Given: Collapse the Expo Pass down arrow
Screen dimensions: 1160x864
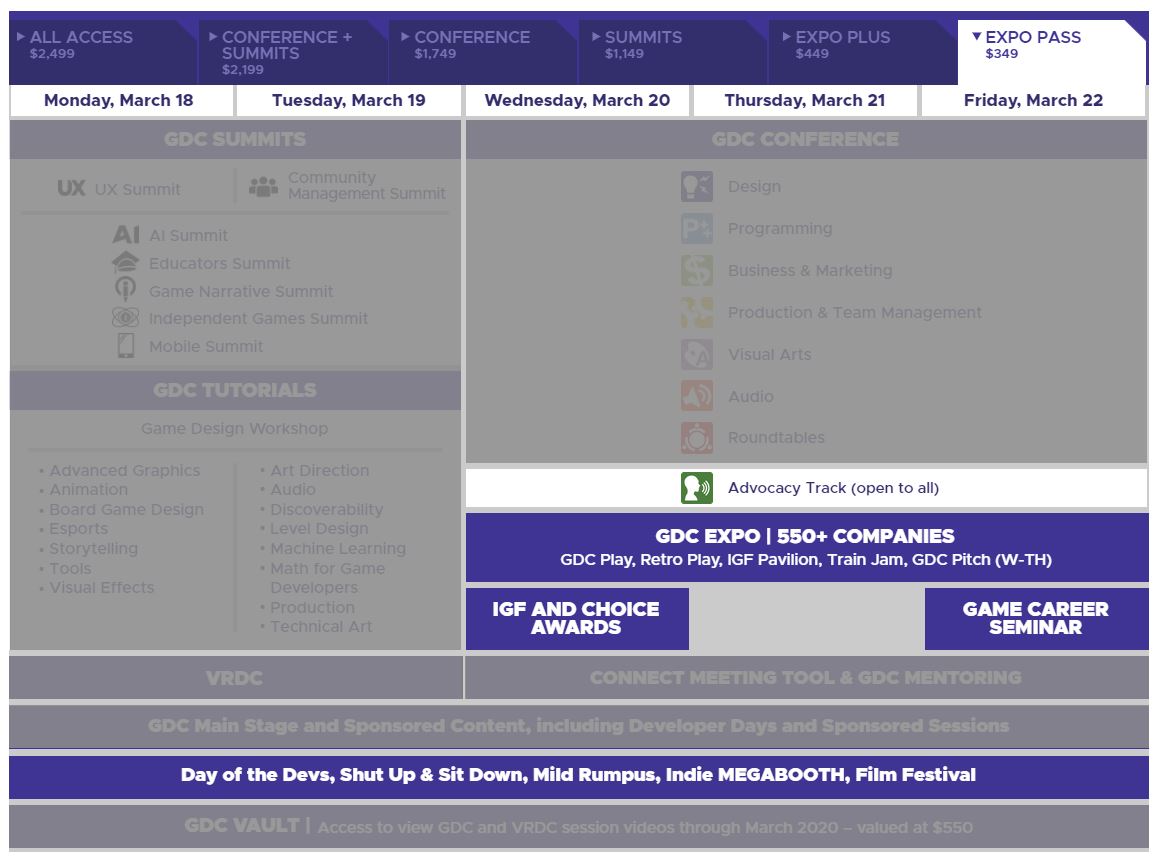Looking at the screenshot, I should [x=977, y=36].
